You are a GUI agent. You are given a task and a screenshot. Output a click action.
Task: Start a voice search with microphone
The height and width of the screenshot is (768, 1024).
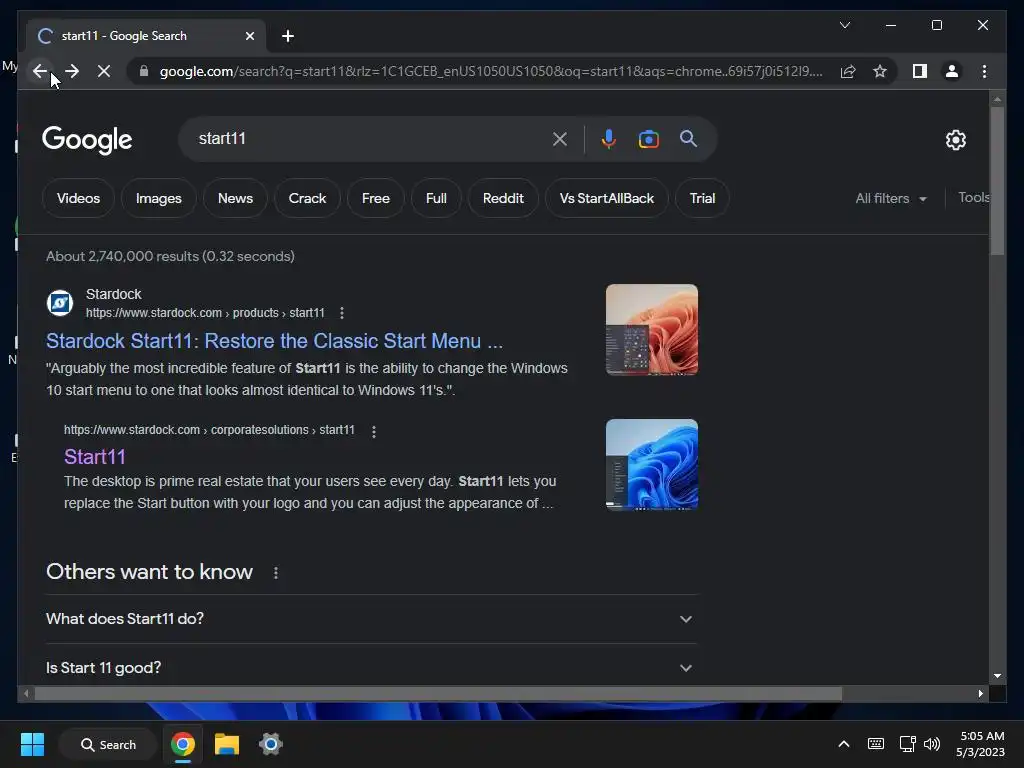tap(609, 138)
